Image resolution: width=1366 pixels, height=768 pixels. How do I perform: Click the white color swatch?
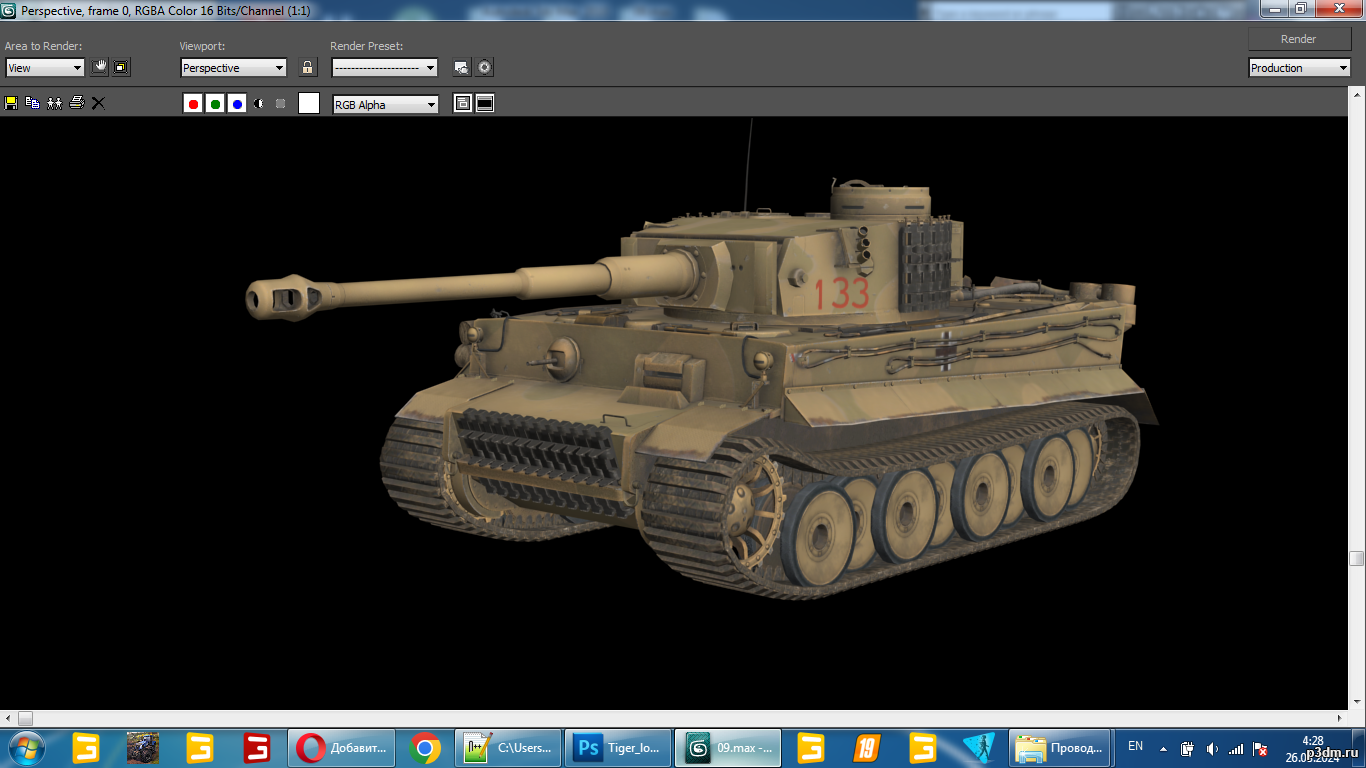(309, 103)
